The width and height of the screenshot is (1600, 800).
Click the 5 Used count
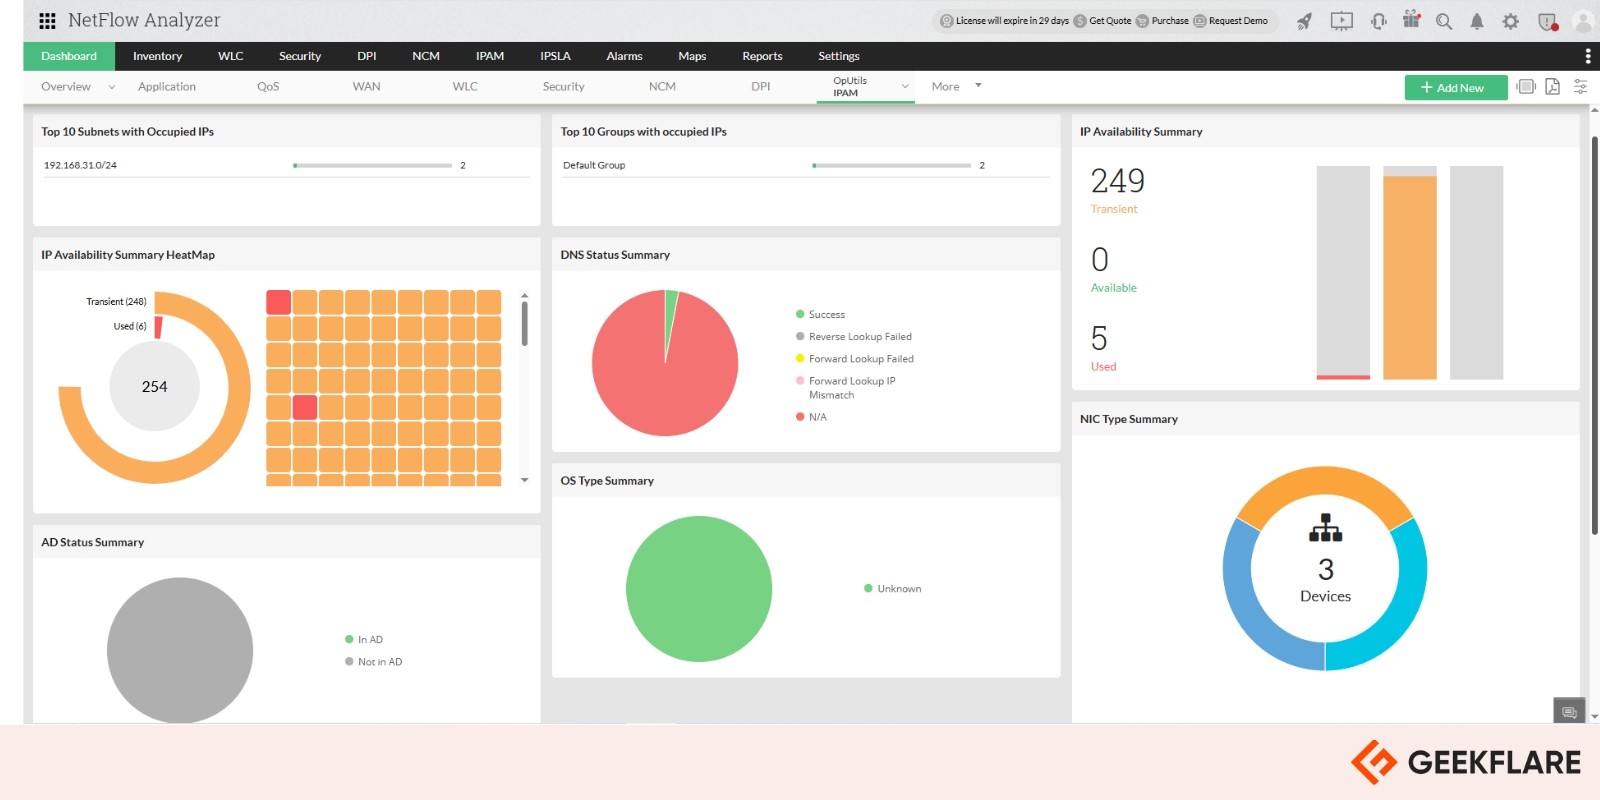(1099, 338)
